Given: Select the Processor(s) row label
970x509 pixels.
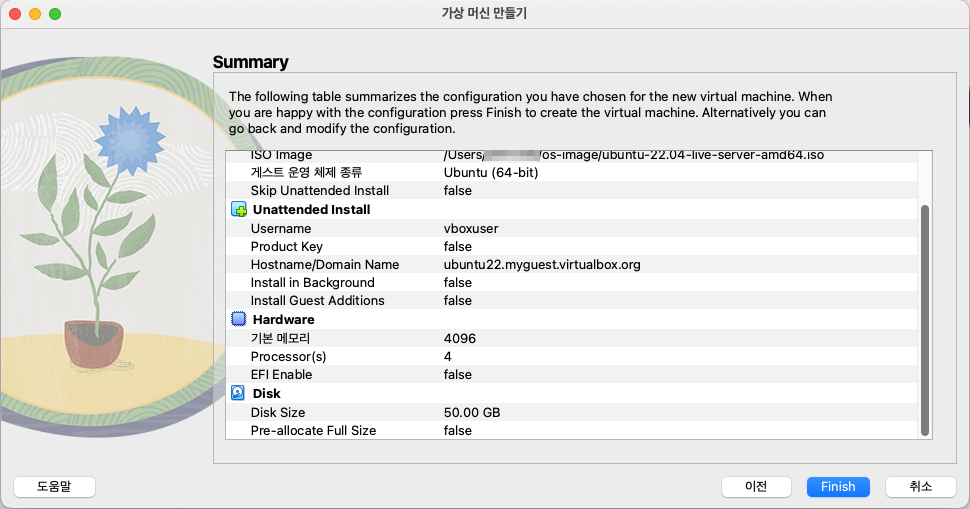Looking at the screenshot, I should [288, 356].
